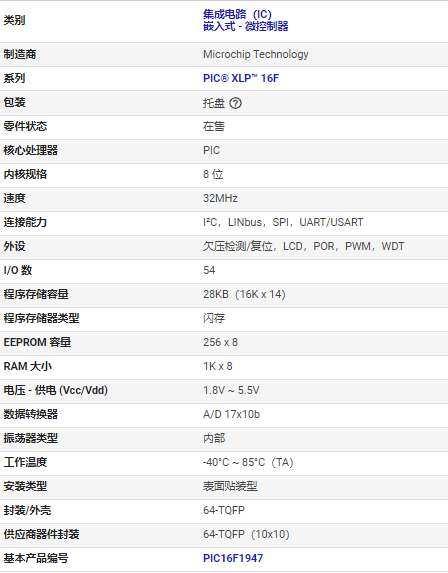Viewport: 448px width, 573px height.
Task: Click the A/D 17x10b converter value
Action: [x=231, y=414]
